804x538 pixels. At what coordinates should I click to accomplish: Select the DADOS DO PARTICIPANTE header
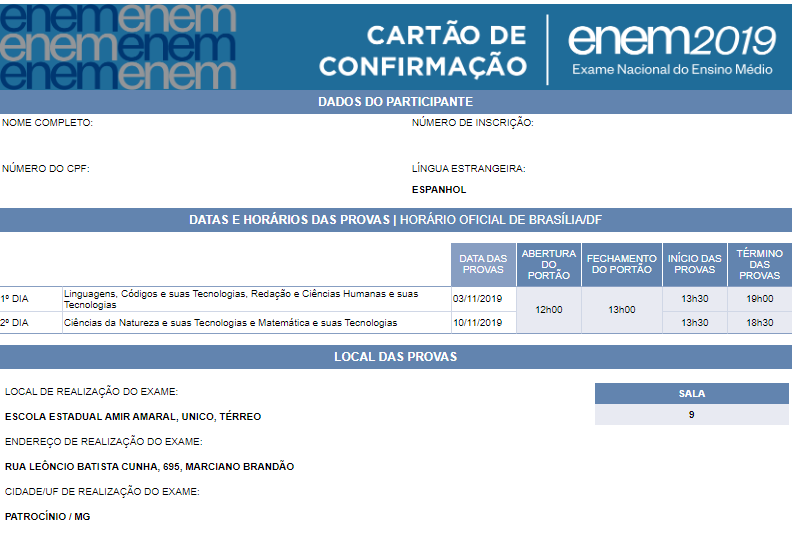point(395,102)
